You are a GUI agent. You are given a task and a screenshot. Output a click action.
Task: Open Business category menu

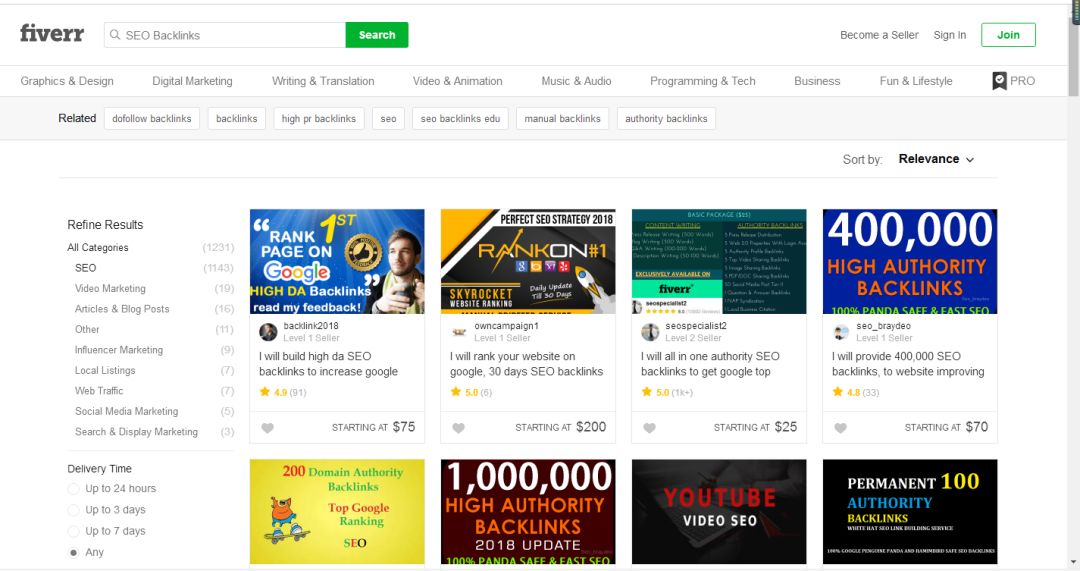(x=817, y=81)
